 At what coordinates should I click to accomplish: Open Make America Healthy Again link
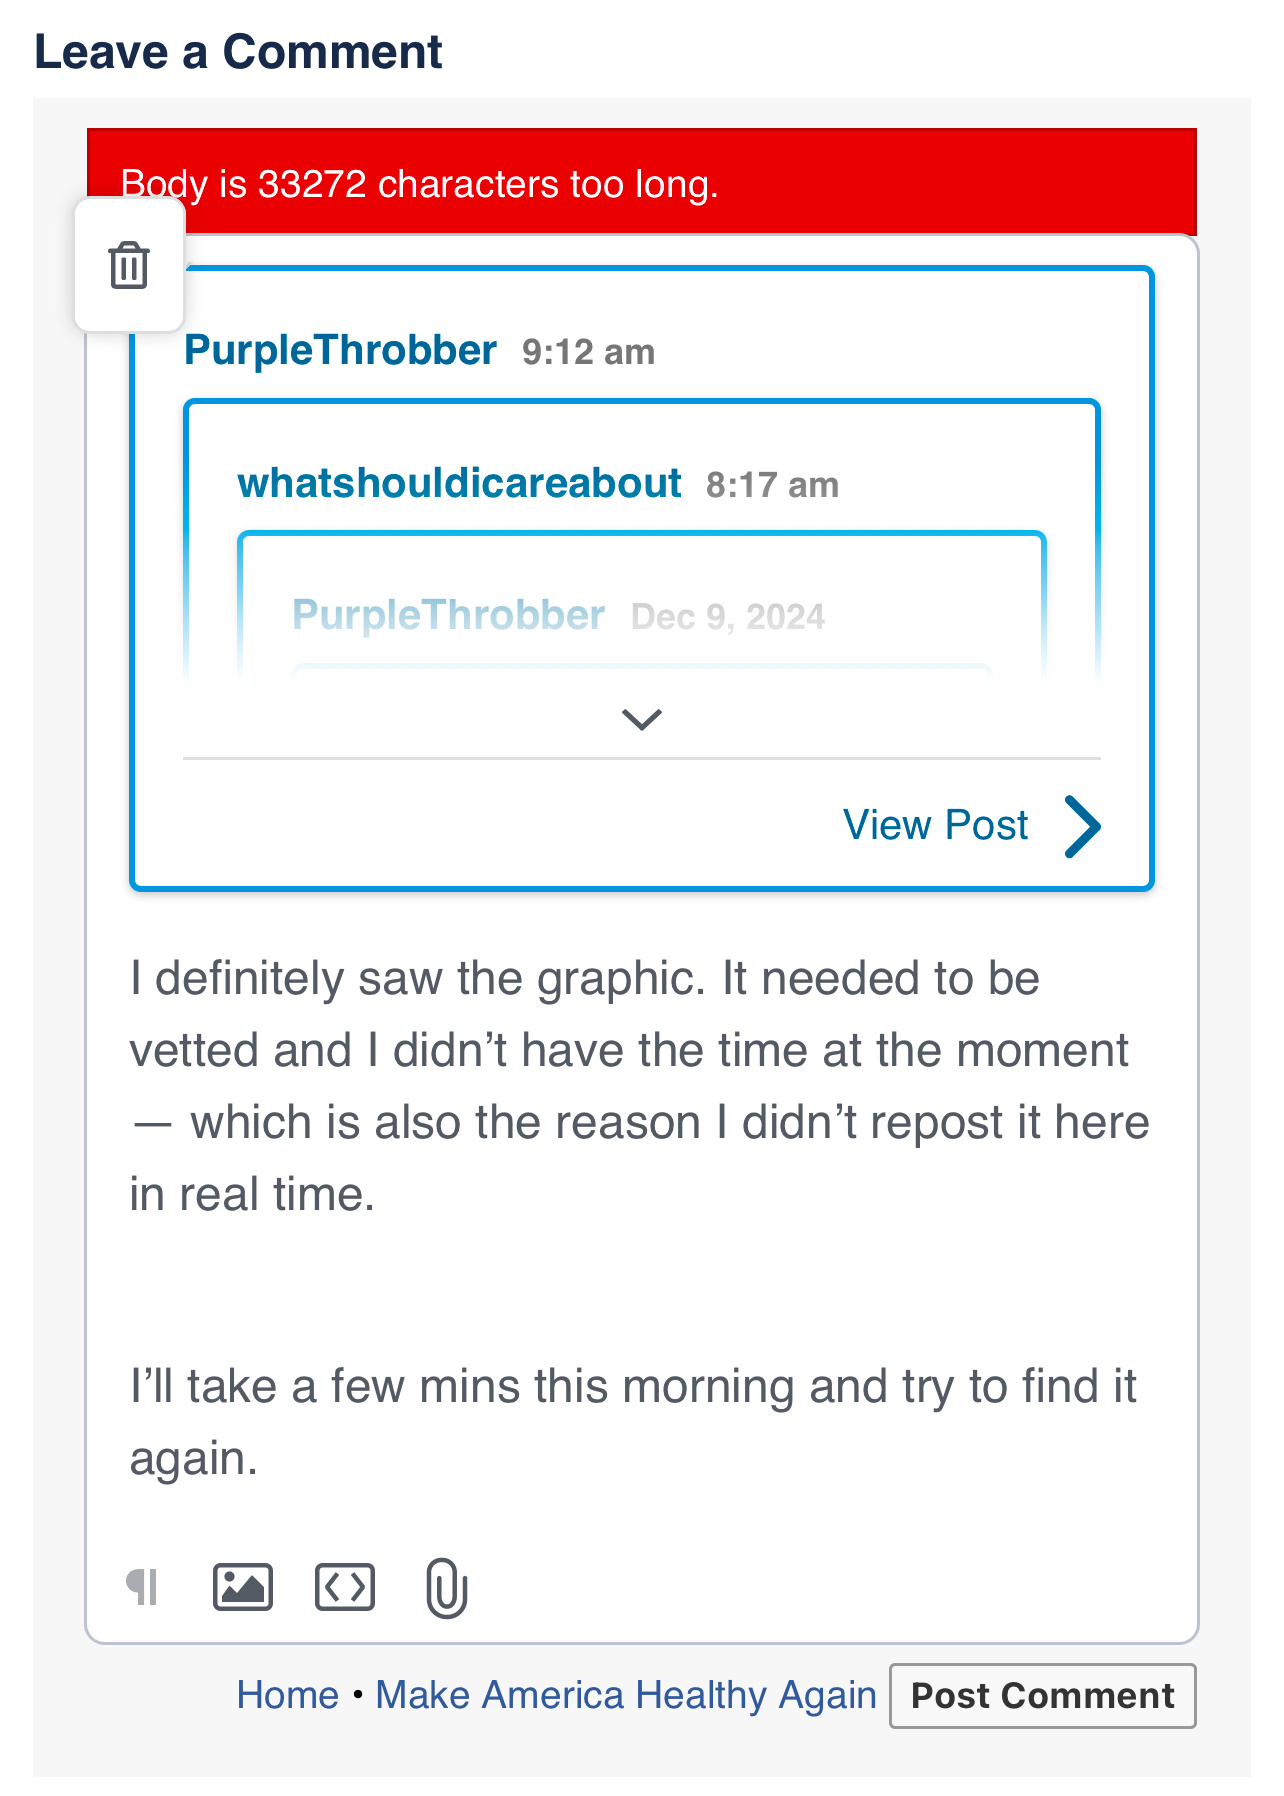(626, 1695)
